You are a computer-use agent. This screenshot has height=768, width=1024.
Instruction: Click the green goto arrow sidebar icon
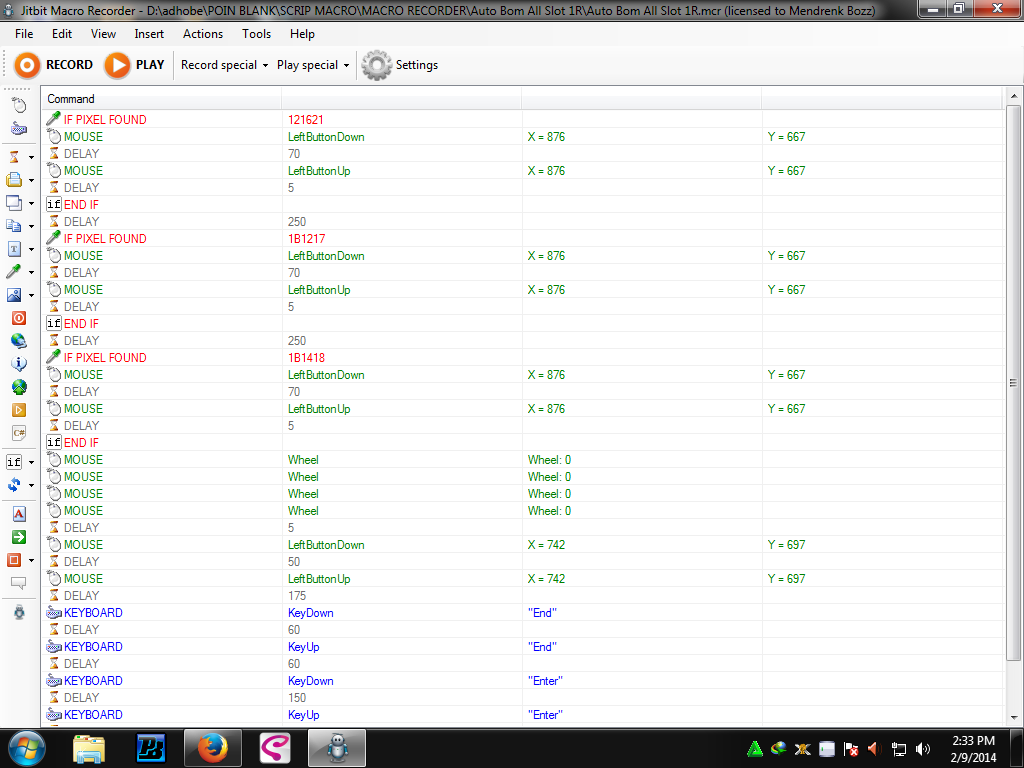pyautogui.click(x=19, y=537)
